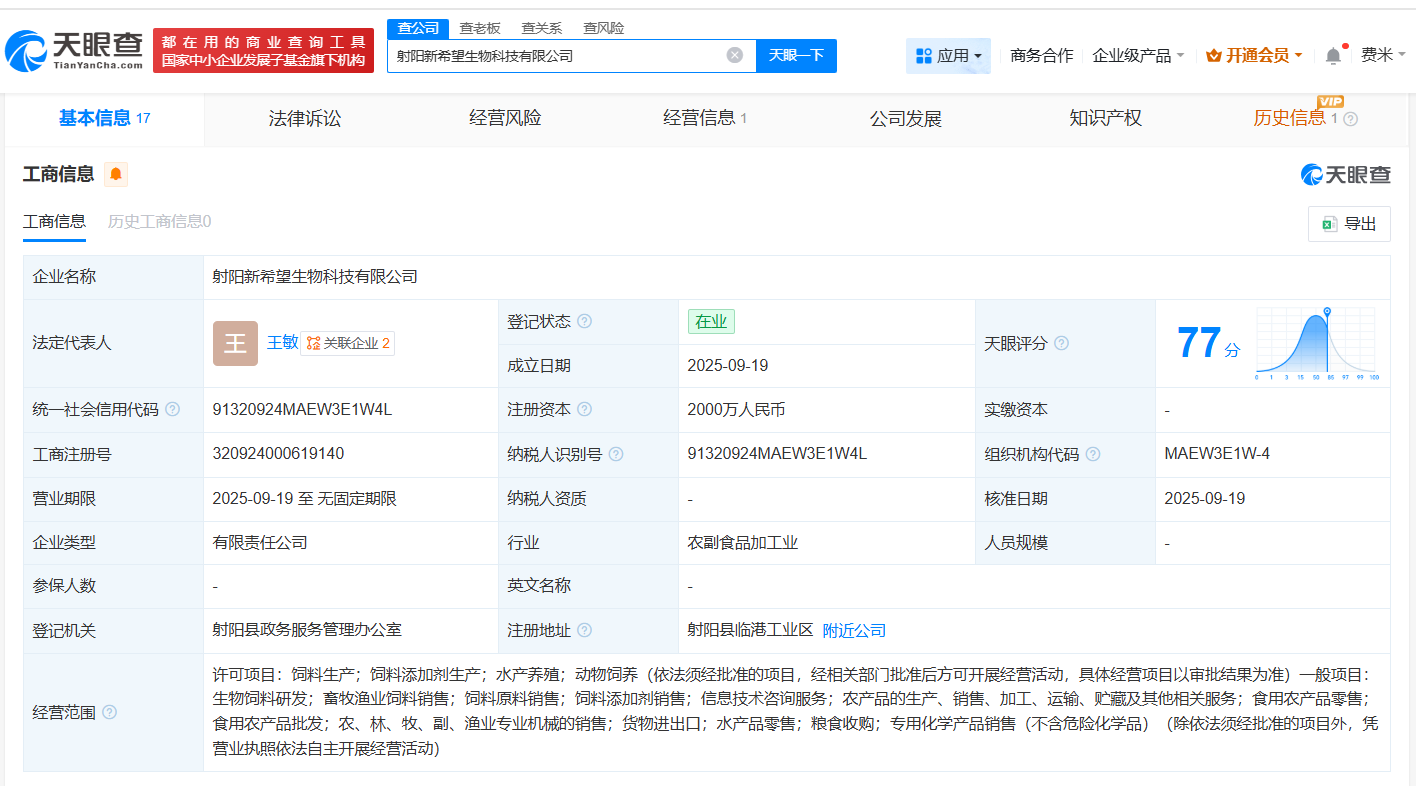Image resolution: width=1416 pixels, height=786 pixels.
Task: Clear the search box with the X icon
Action: pyautogui.click(x=734, y=55)
